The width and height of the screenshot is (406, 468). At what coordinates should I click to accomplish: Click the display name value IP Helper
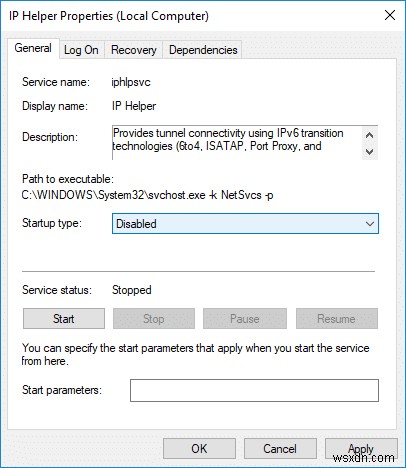[134, 106]
